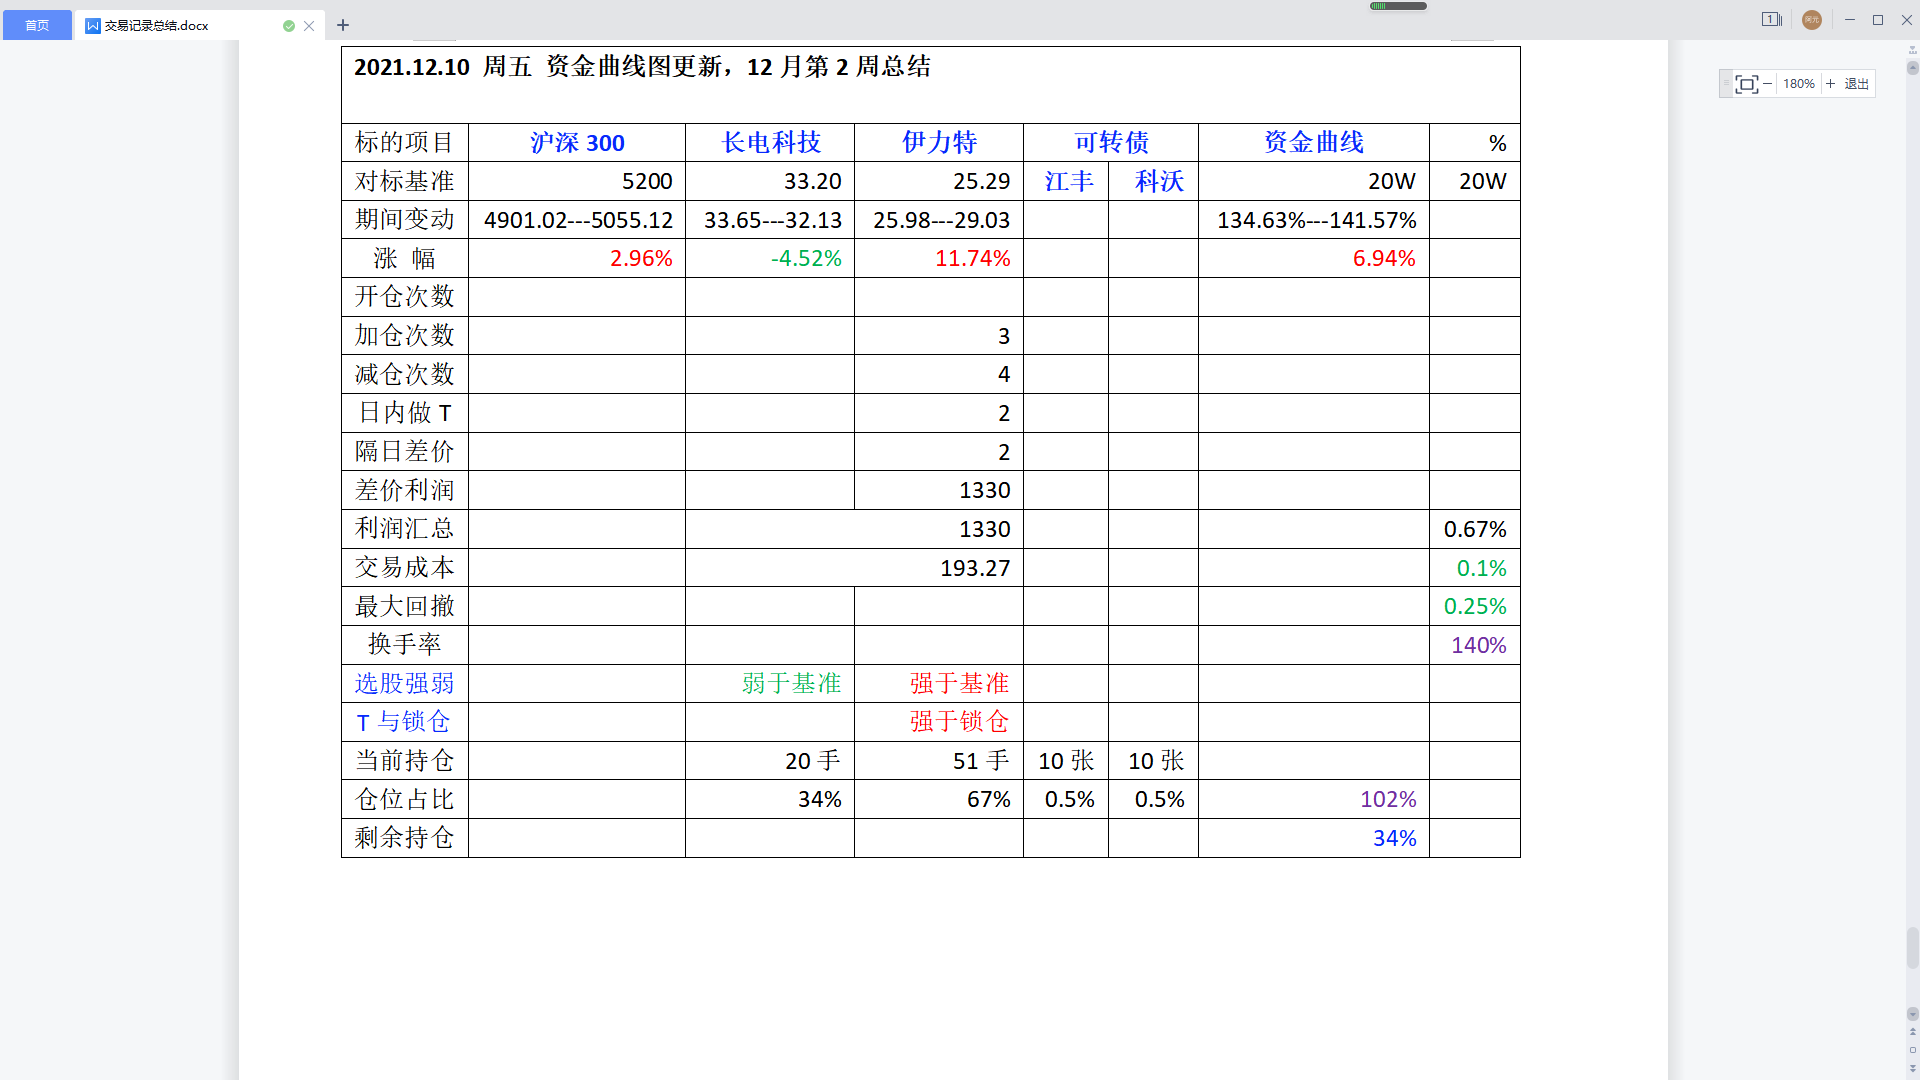Click the green cloud sync status icon
Screen dimensions: 1920x1080
coord(289,26)
